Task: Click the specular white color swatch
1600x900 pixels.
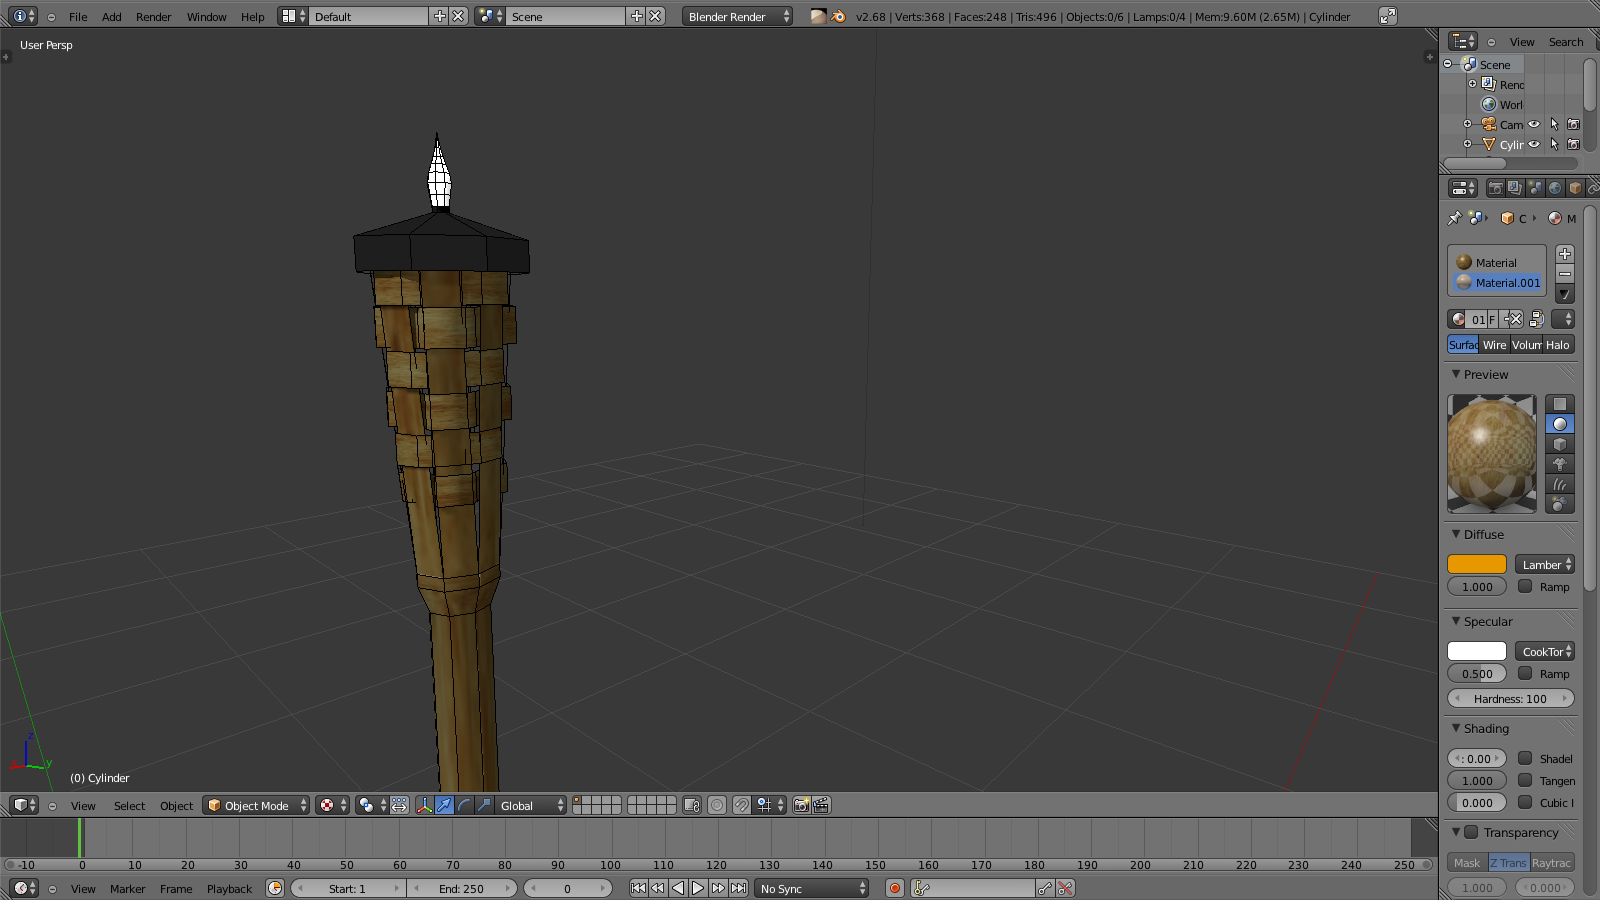Action: (x=1477, y=652)
